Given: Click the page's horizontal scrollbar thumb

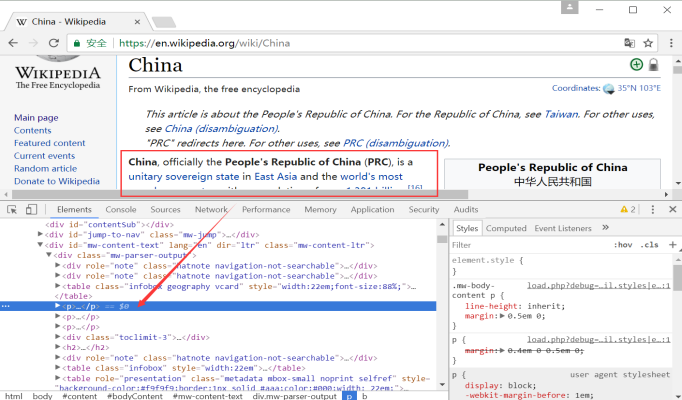Looking at the screenshot, I should (238, 194).
